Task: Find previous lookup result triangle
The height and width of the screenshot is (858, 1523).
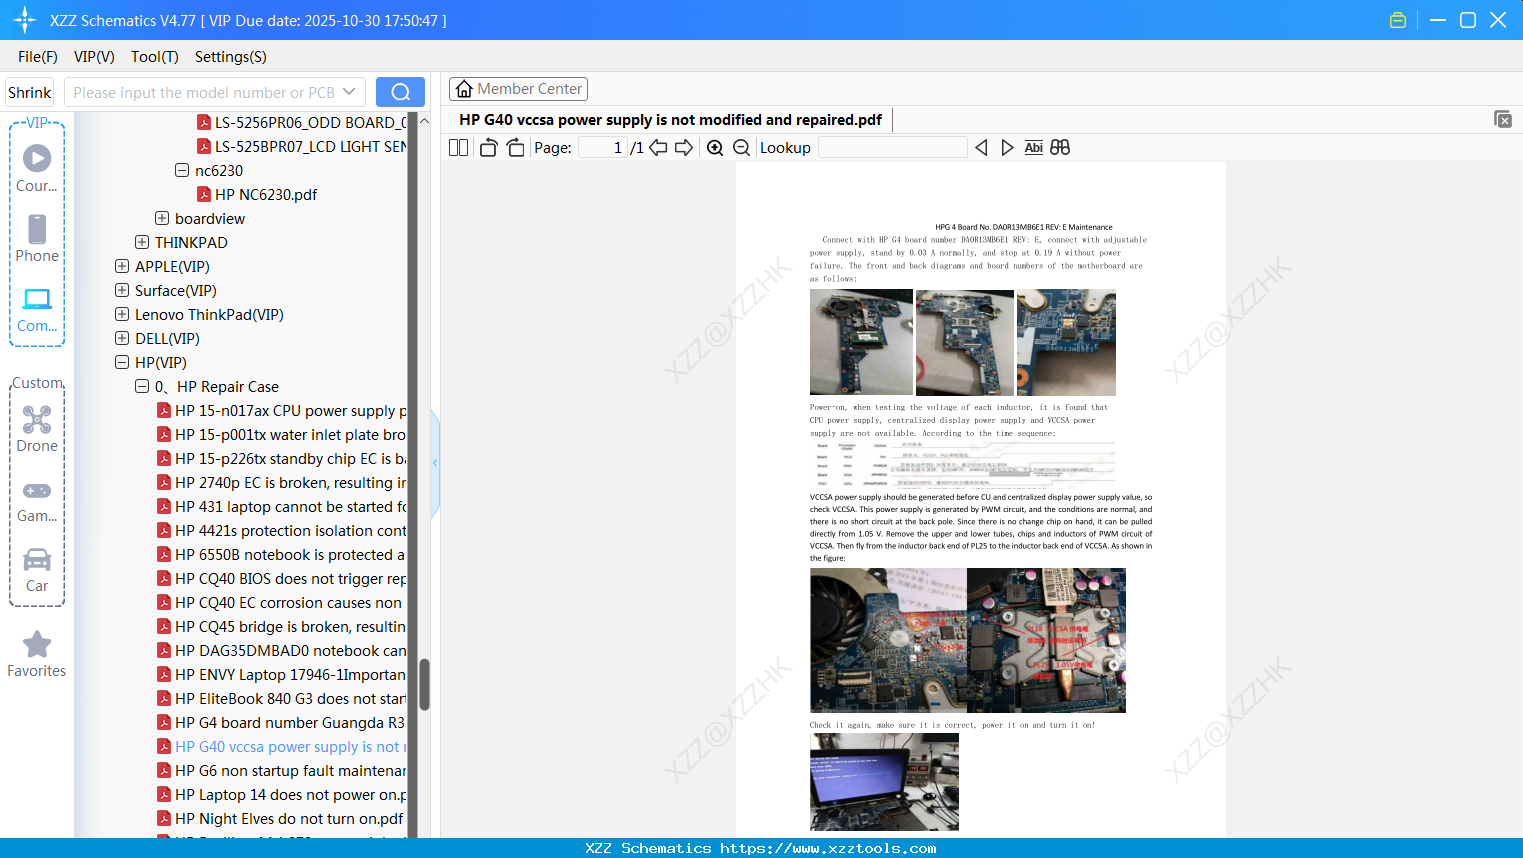Action: (981, 148)
